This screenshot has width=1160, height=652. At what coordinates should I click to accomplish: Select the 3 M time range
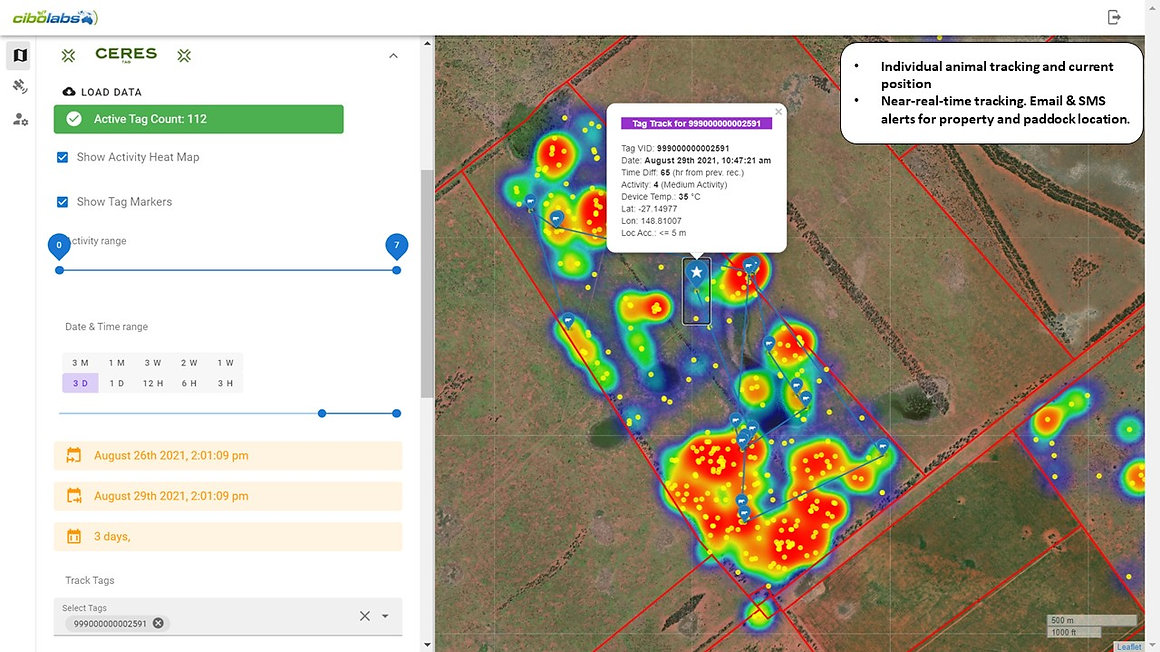point(81,363)
